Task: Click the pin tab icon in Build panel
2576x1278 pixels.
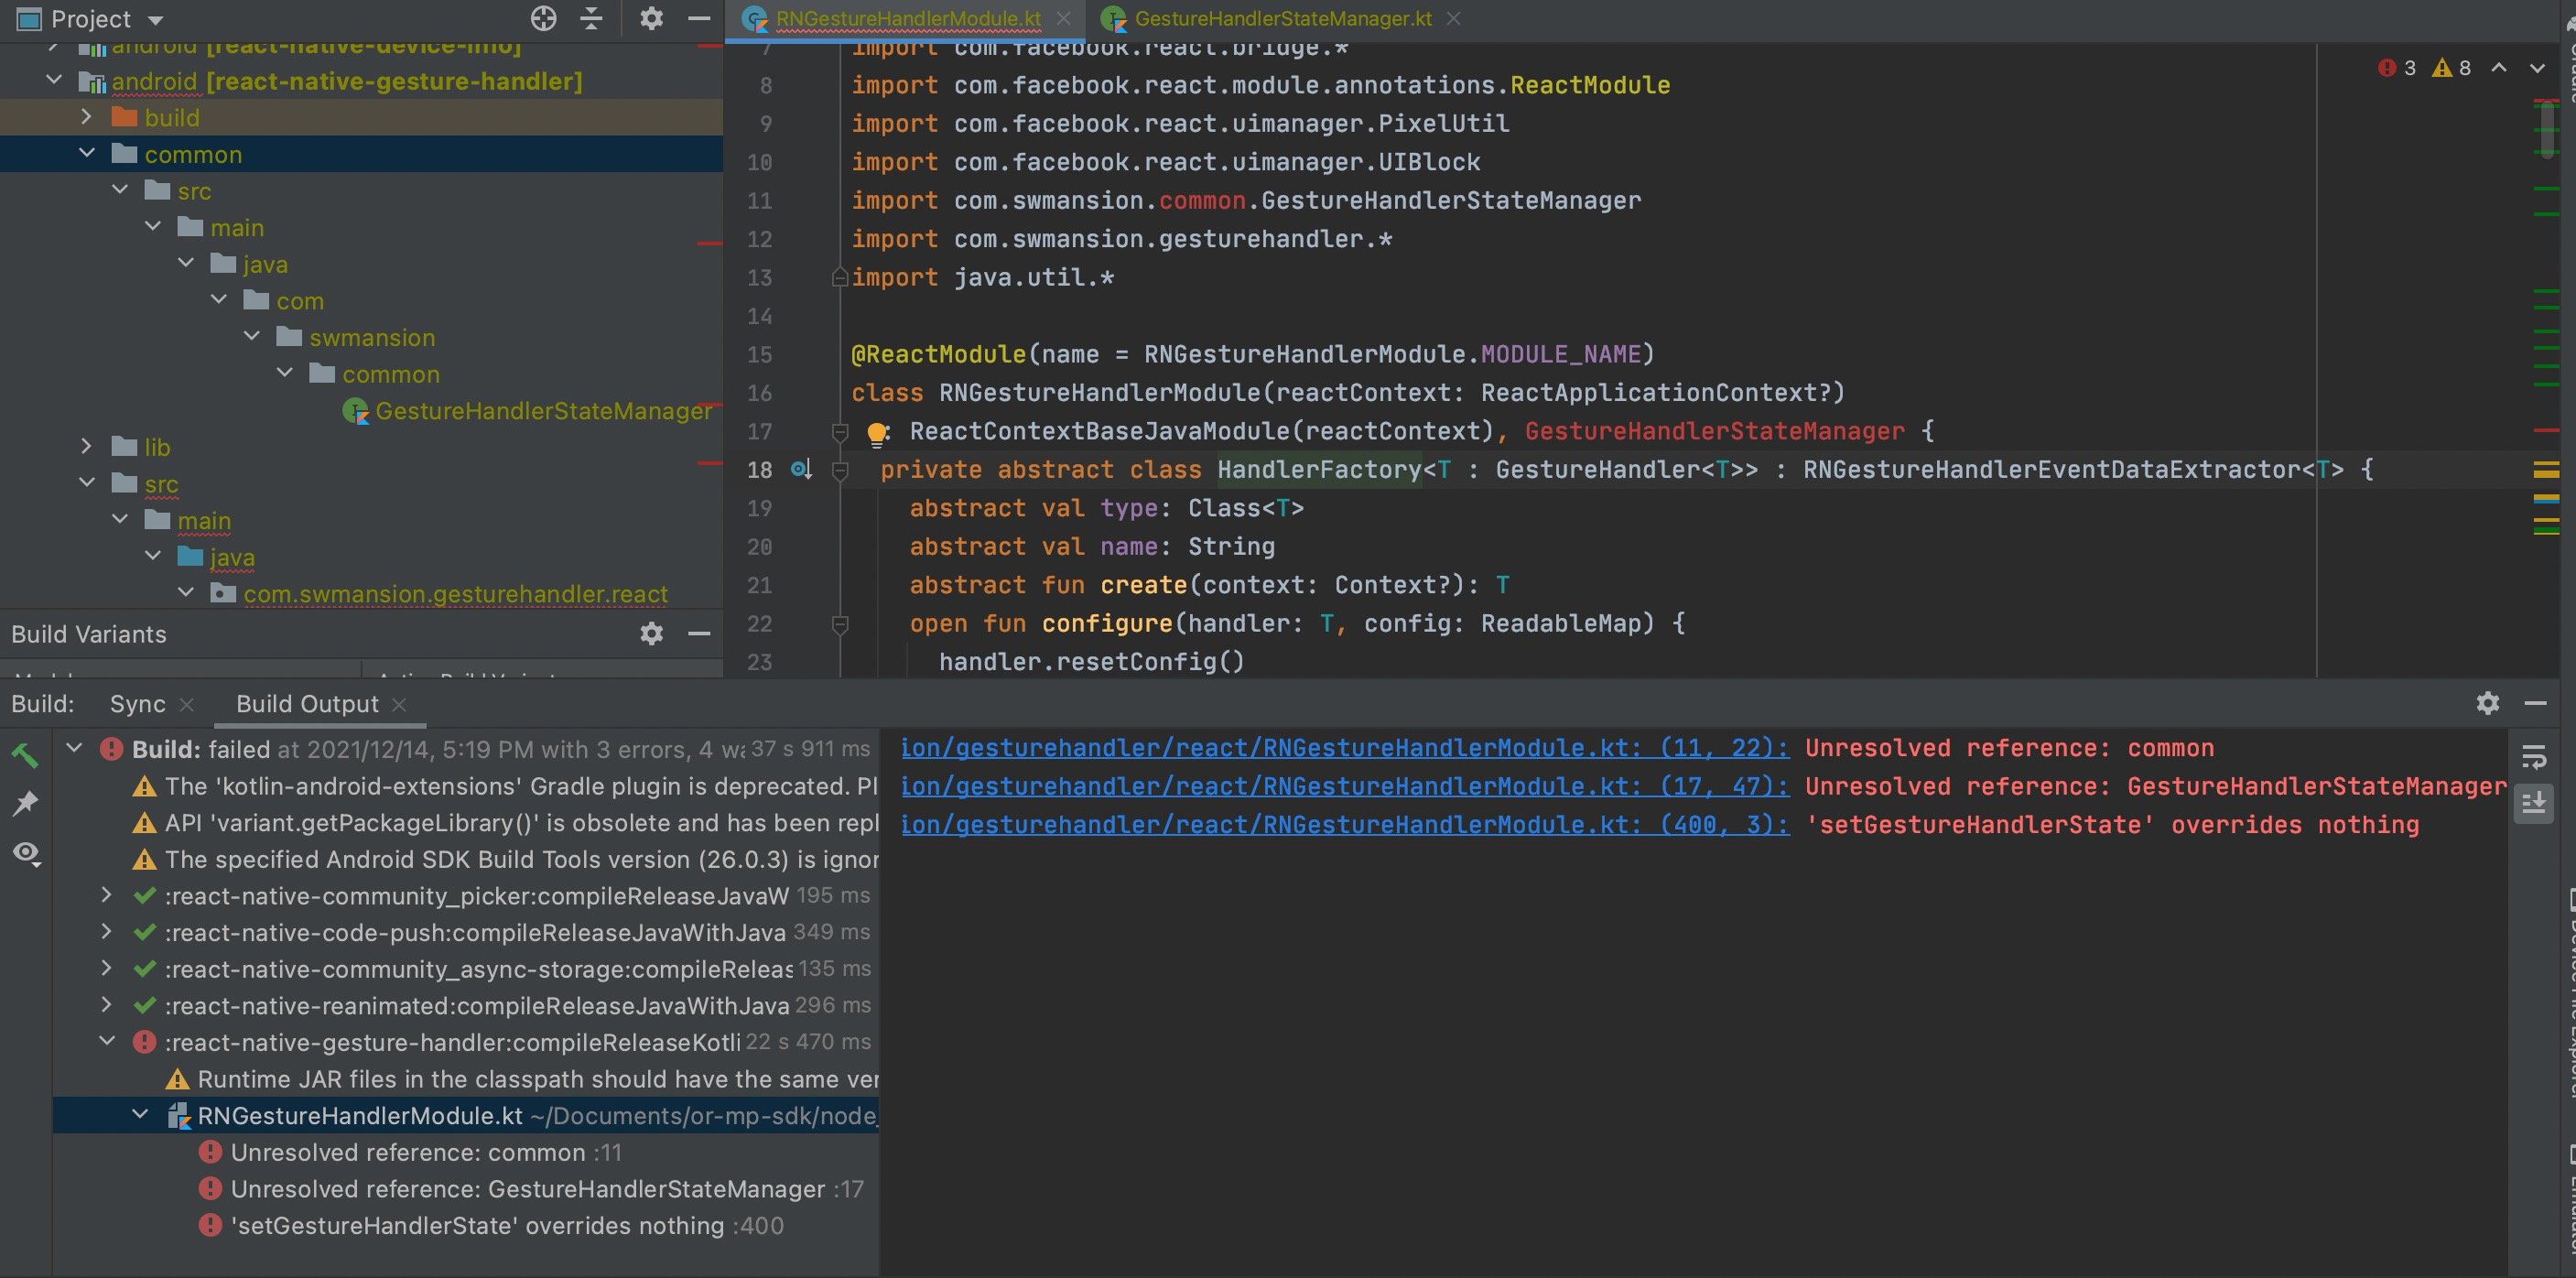Action: click(x=25, y=804)
